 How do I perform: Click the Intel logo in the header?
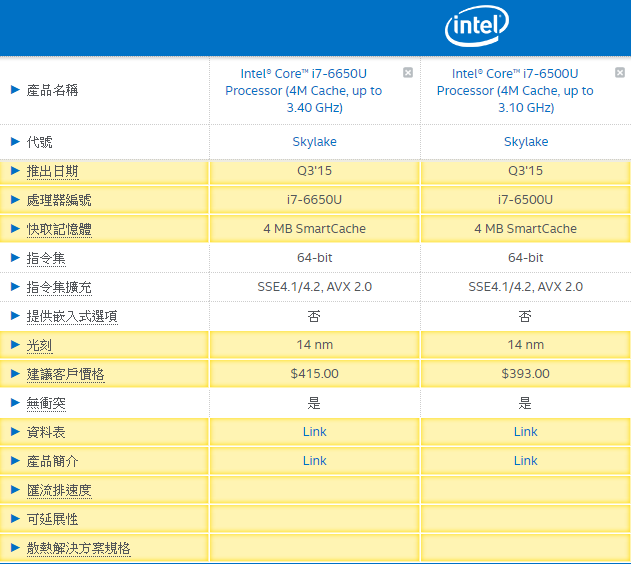[477, 26]
